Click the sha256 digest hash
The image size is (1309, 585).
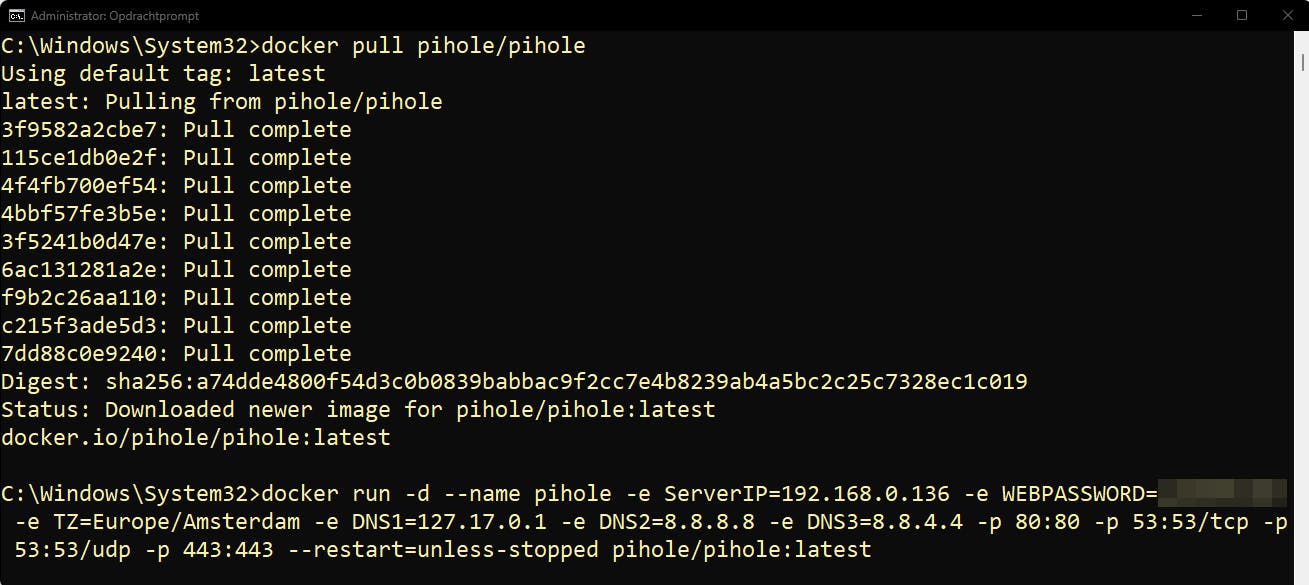[566, 382]
